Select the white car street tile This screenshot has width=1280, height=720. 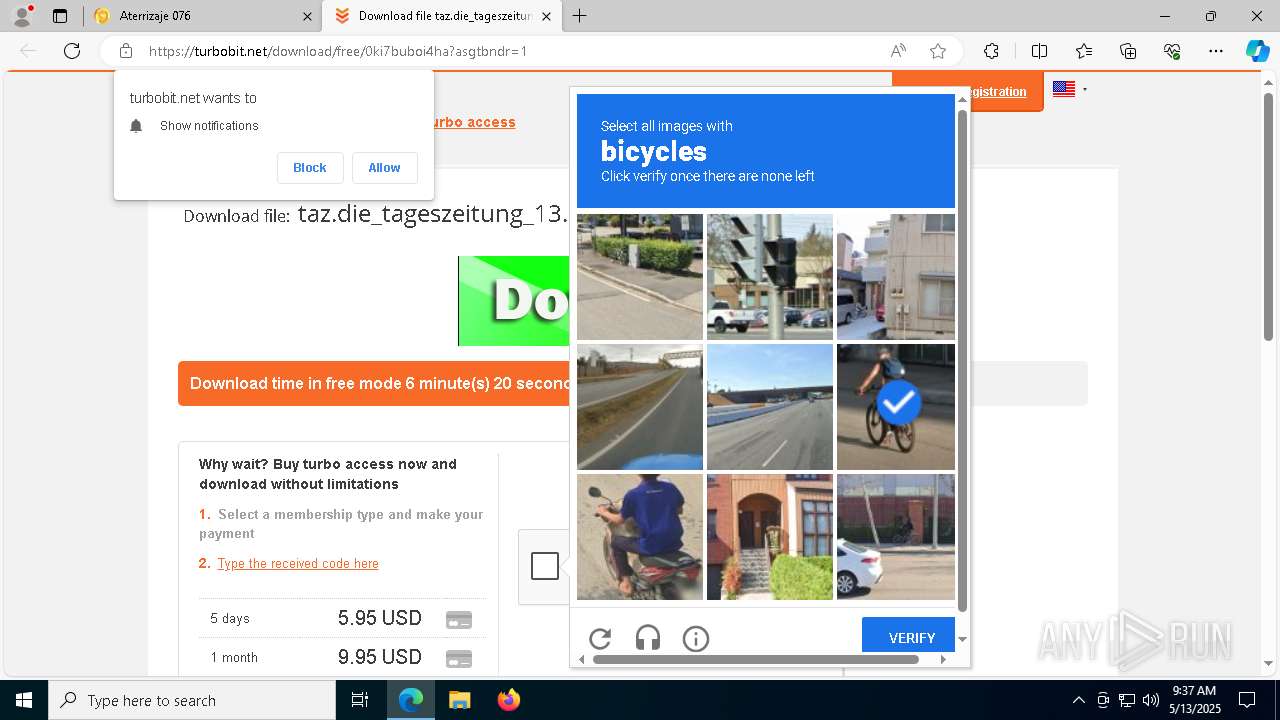coord(896,537)
